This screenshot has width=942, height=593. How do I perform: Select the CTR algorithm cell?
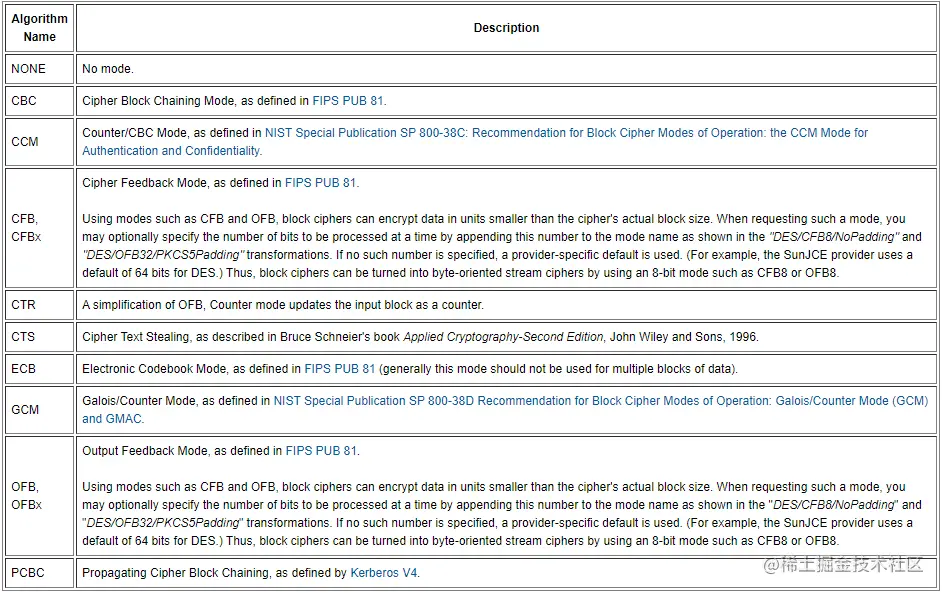click(x=40, y=305)
